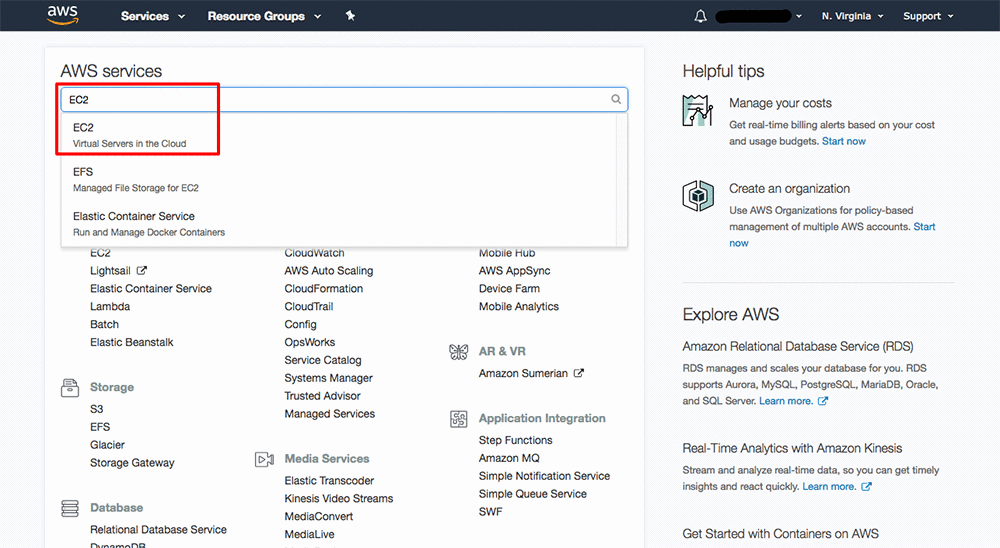
Task: Open Amazon MQ
Action: [509, 458]
